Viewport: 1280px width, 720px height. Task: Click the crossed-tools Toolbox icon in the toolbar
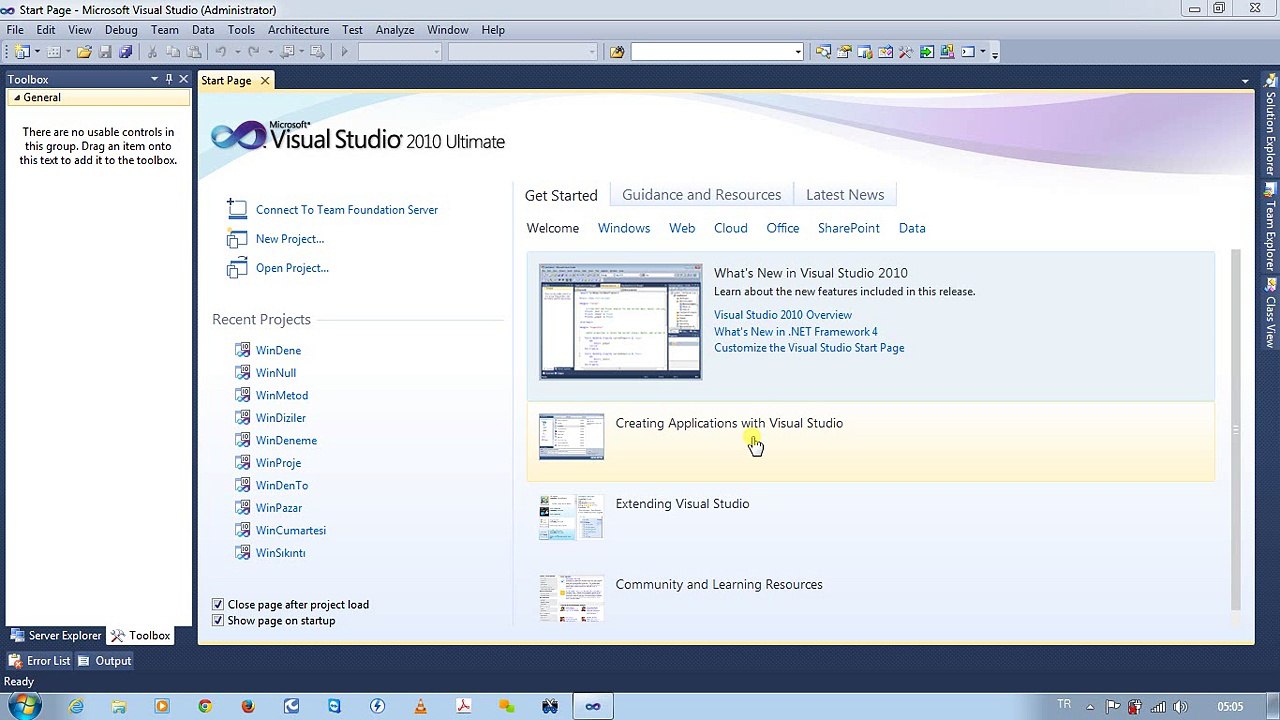click(x=906, y=52)
